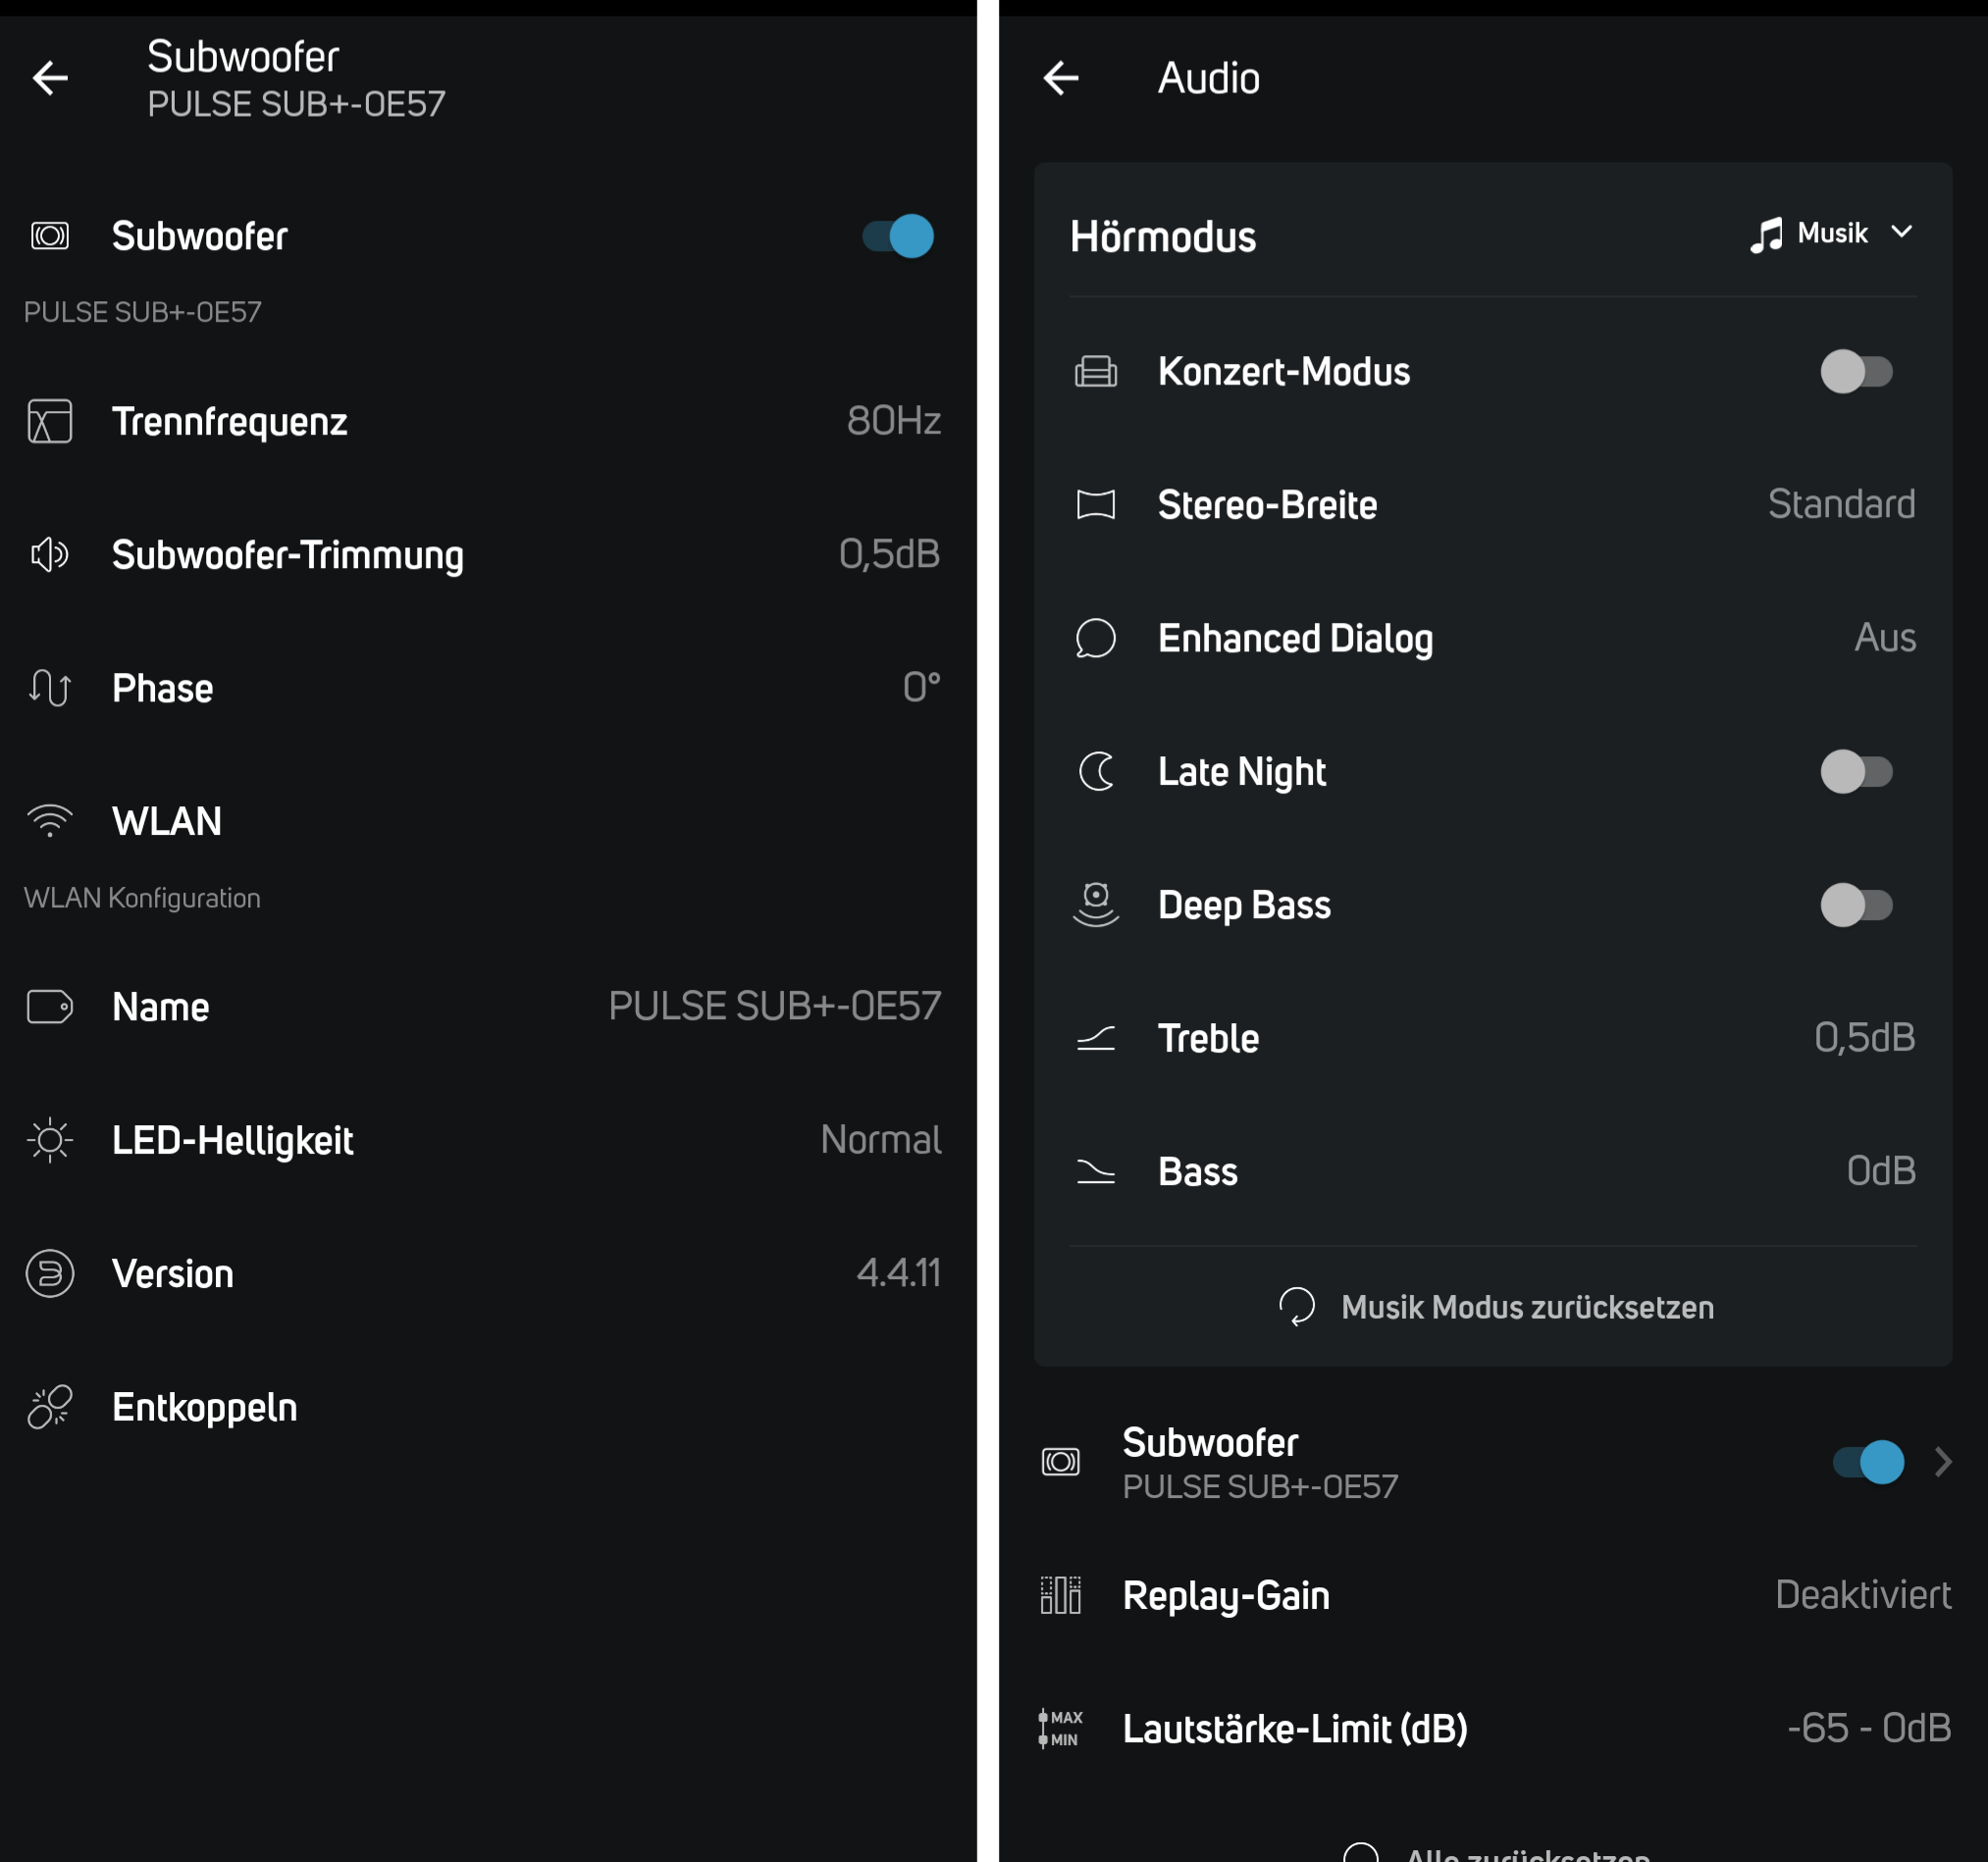Open the Stereo-Breite Standard option

point(1840,505)
